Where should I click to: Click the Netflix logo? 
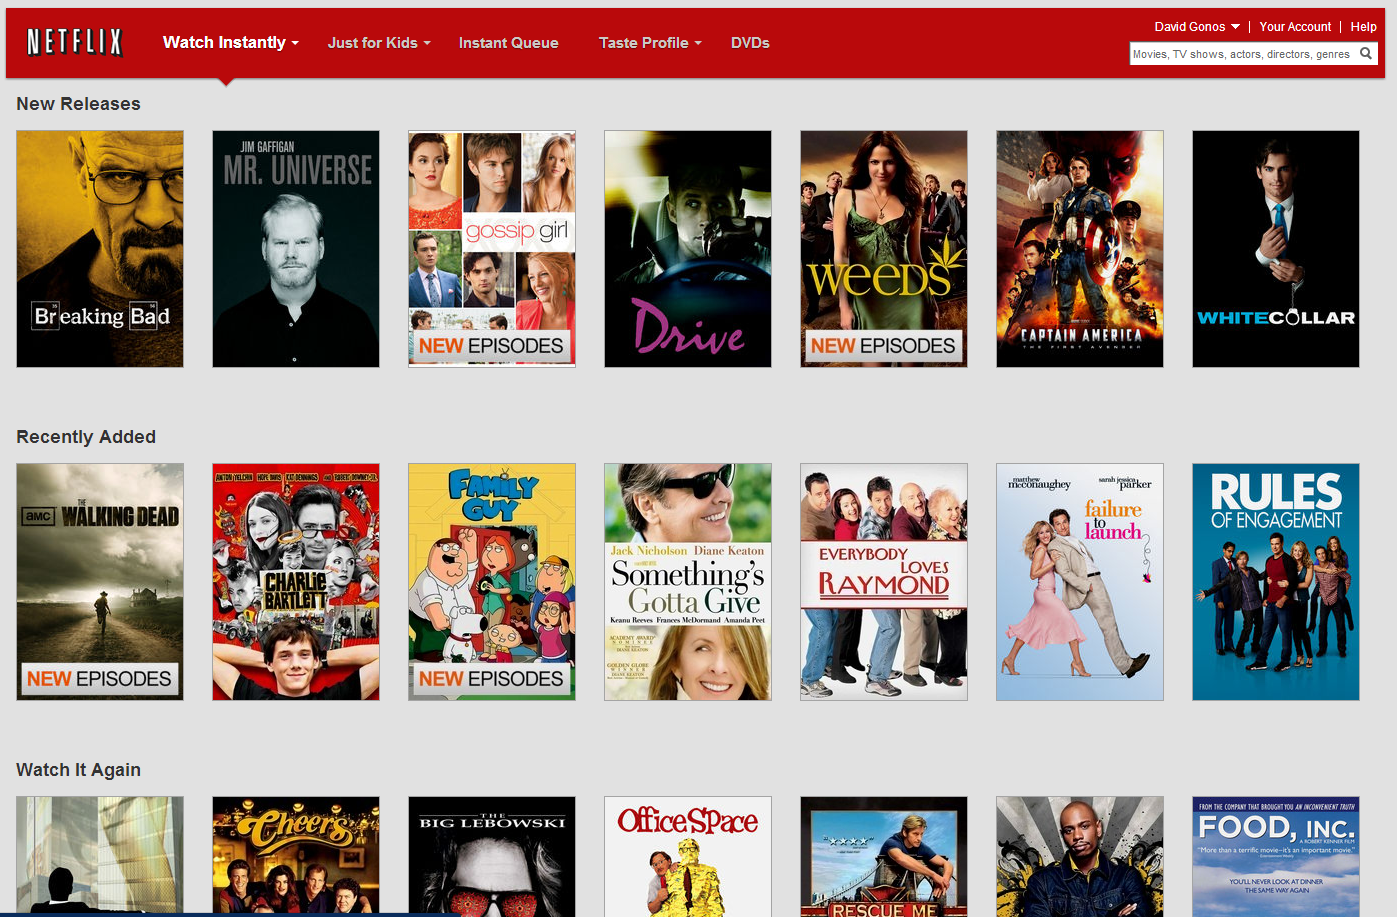pyautogui.click(x=75, y=42)
